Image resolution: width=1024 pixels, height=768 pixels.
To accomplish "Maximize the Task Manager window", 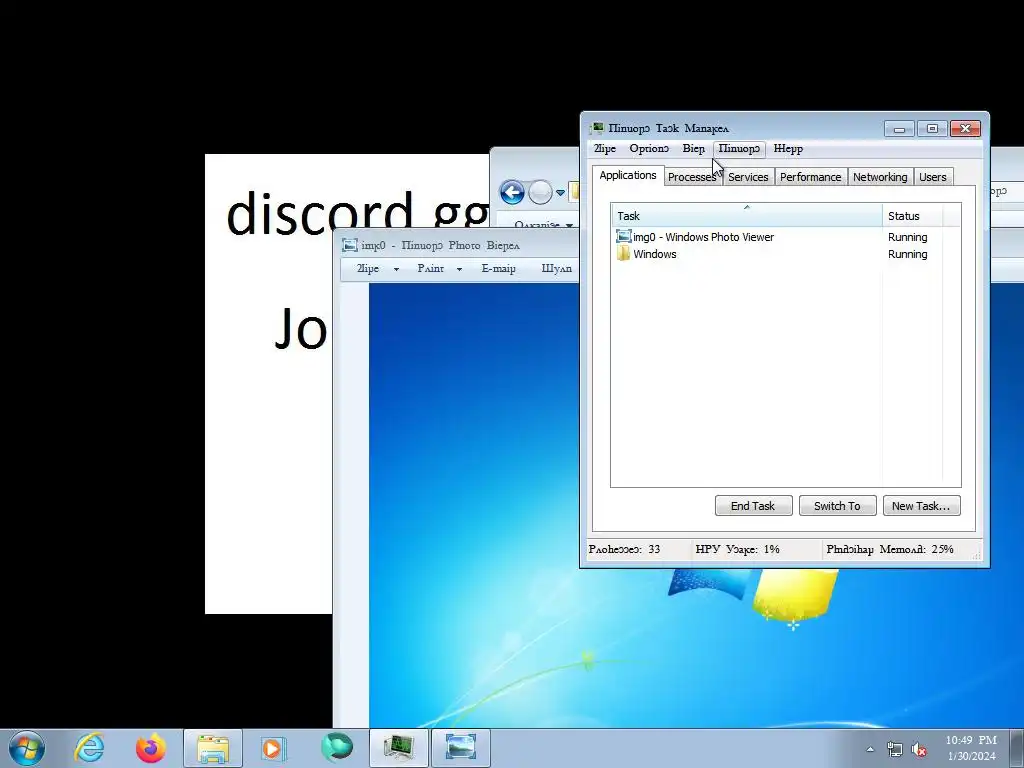I will (x=932, y=129).
